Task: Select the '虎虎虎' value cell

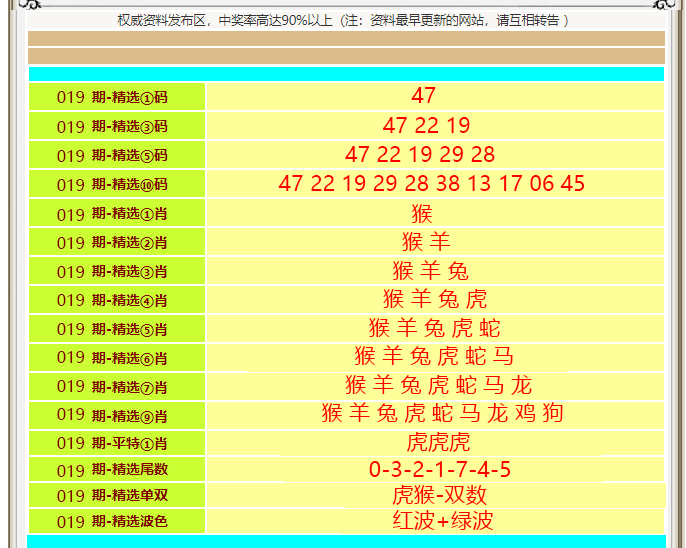Action: (x=438, y=443)
